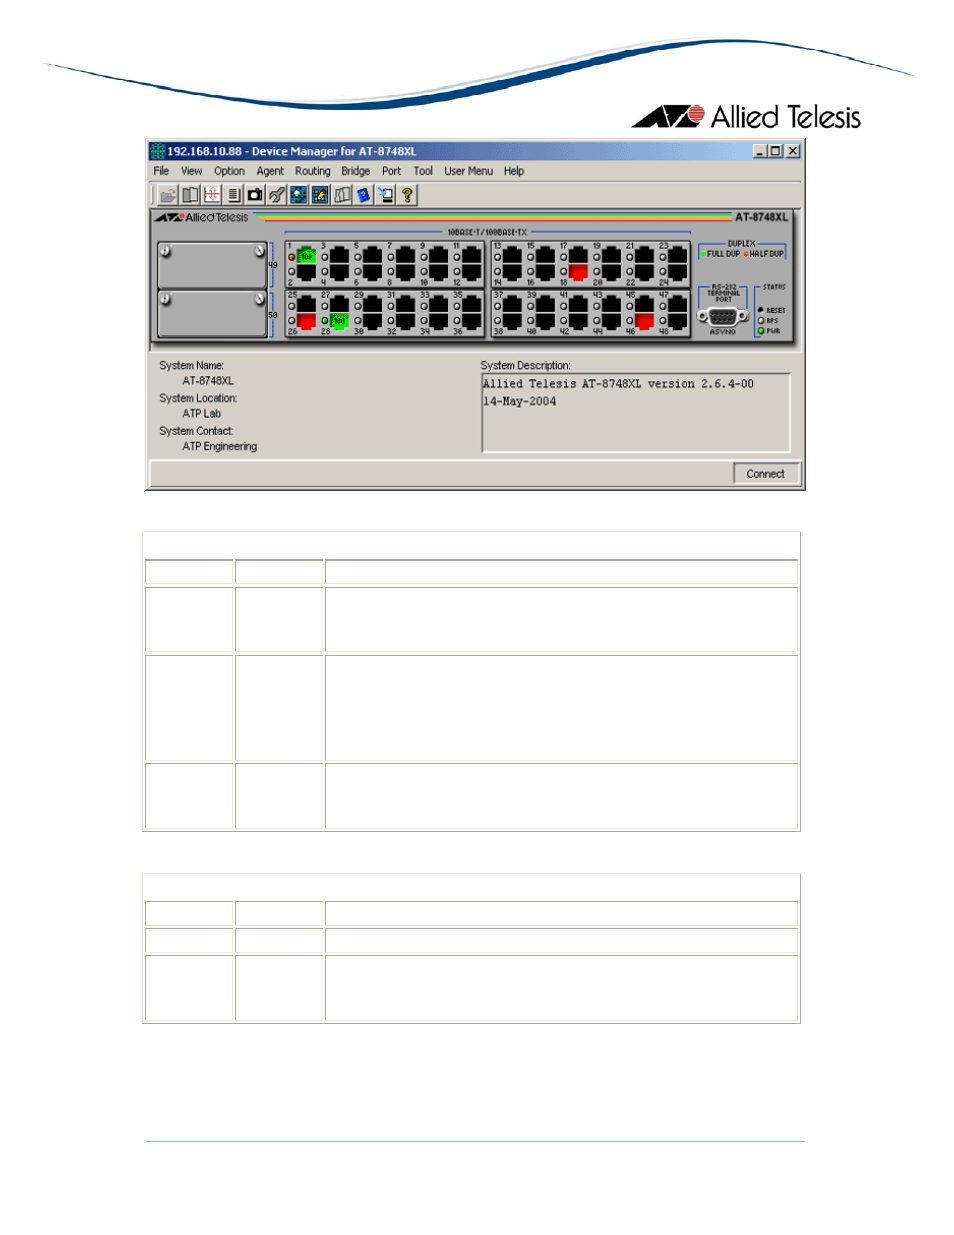Open the User Menu menu

pyautogui.click(x=468, y=171)
